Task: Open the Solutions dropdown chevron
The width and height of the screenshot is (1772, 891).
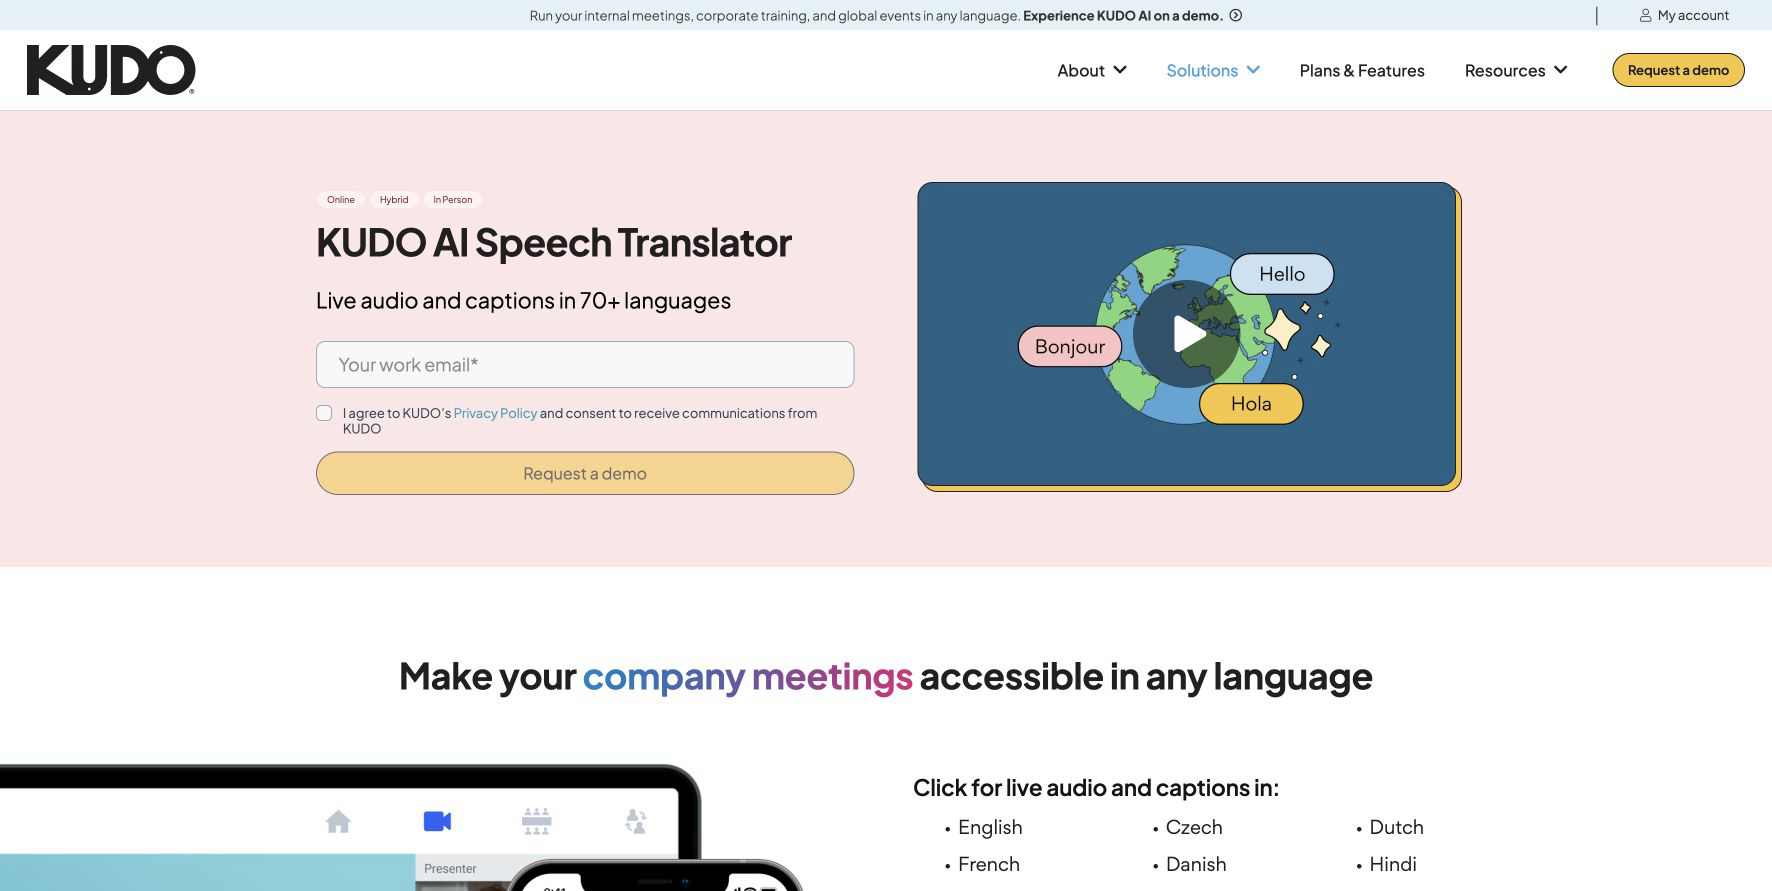Action: pyautogui.click(x=1253, y=70)
